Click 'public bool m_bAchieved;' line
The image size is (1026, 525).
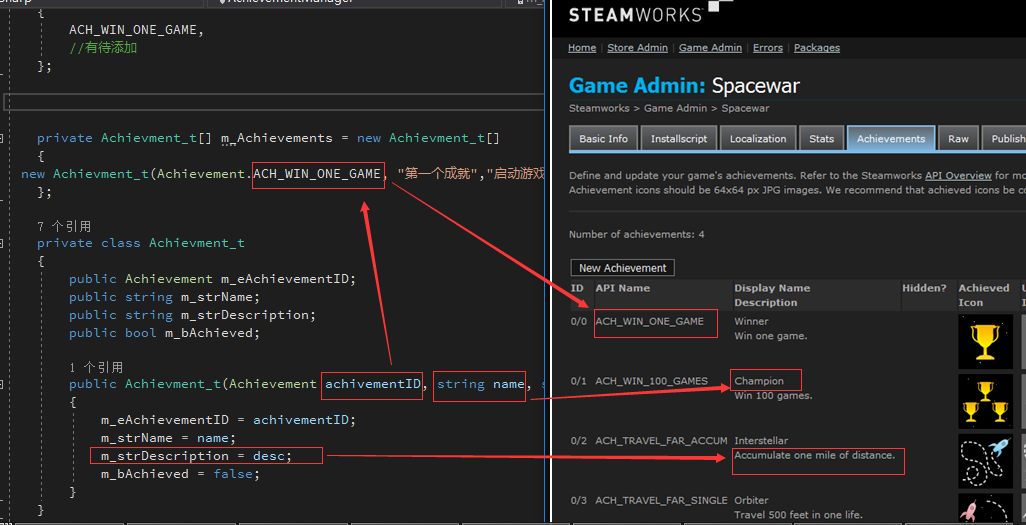point(164,333)
